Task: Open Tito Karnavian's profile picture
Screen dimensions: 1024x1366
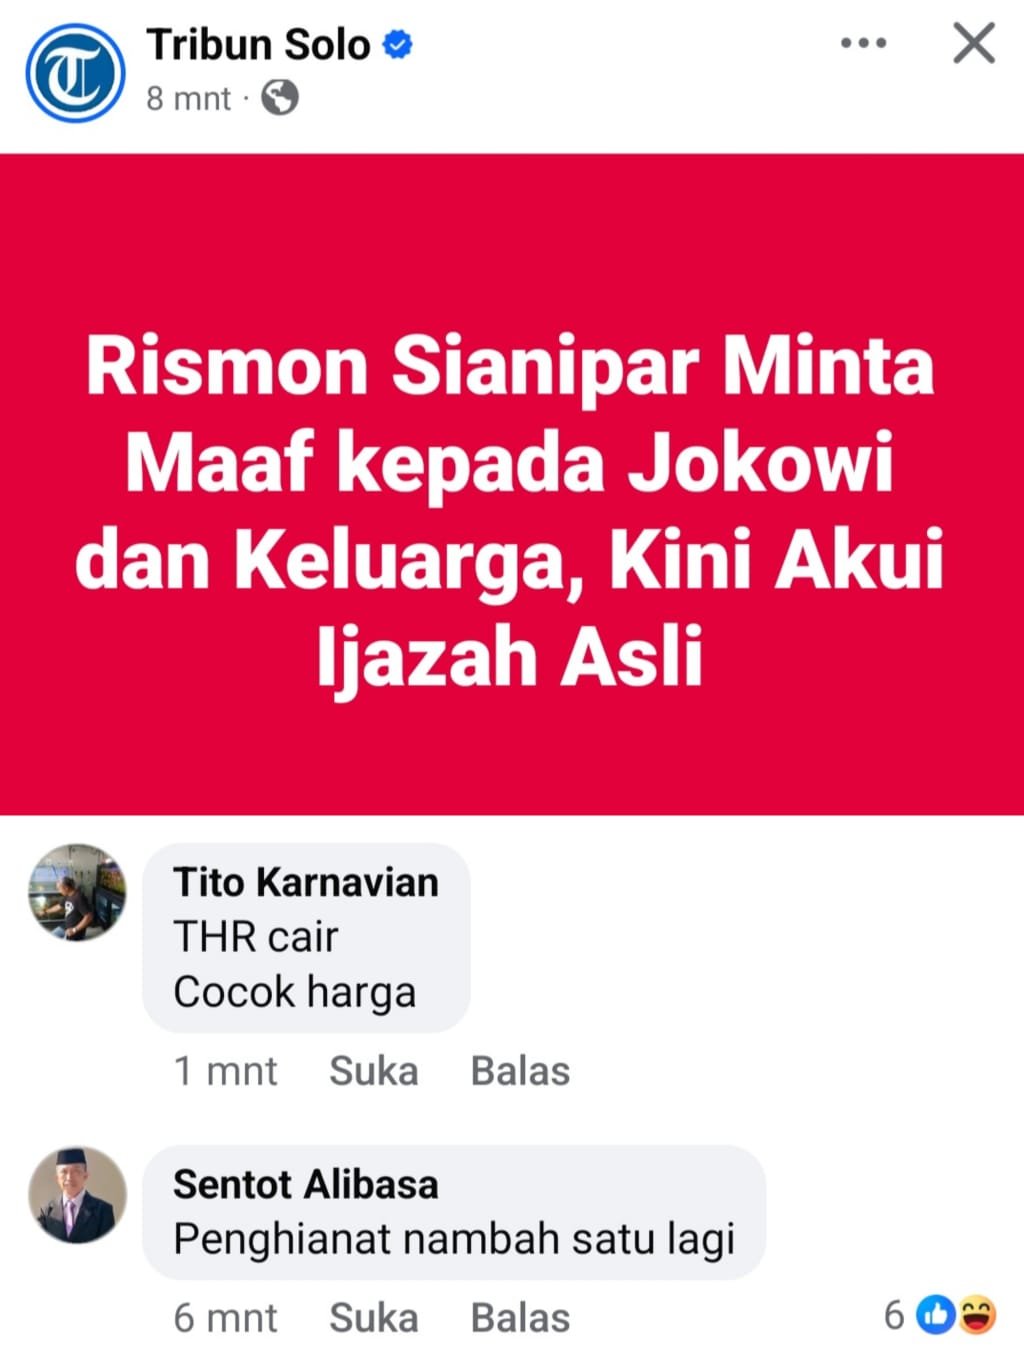Action: click(77, 893)
